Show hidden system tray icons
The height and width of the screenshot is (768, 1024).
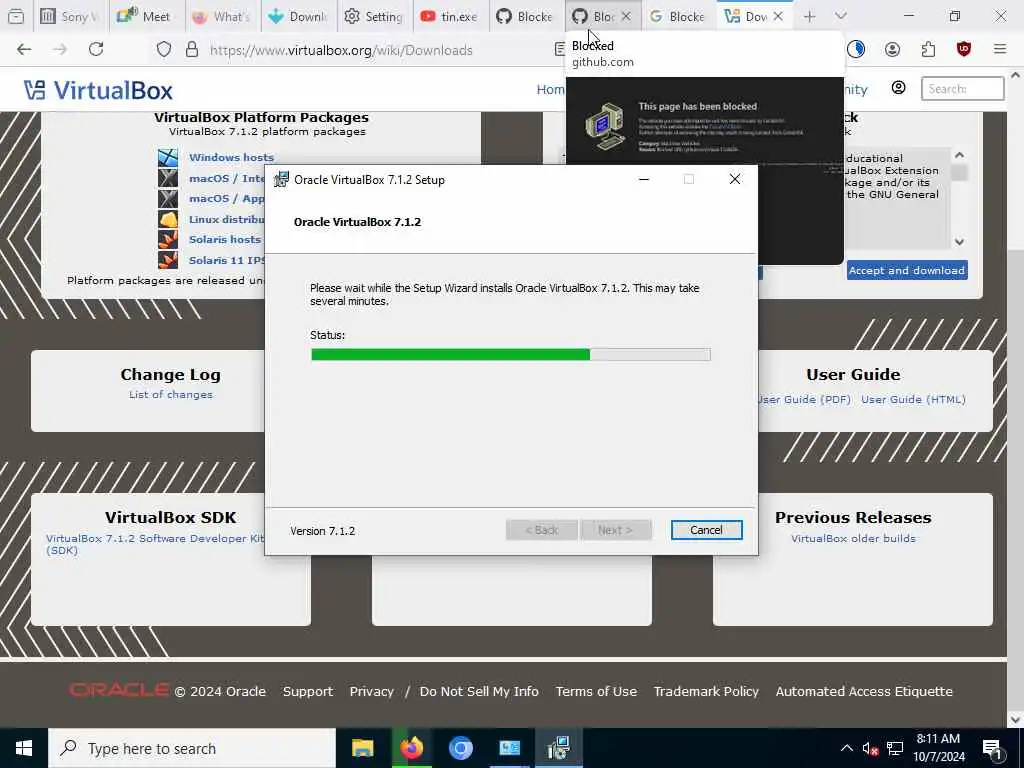coord(846,748)
